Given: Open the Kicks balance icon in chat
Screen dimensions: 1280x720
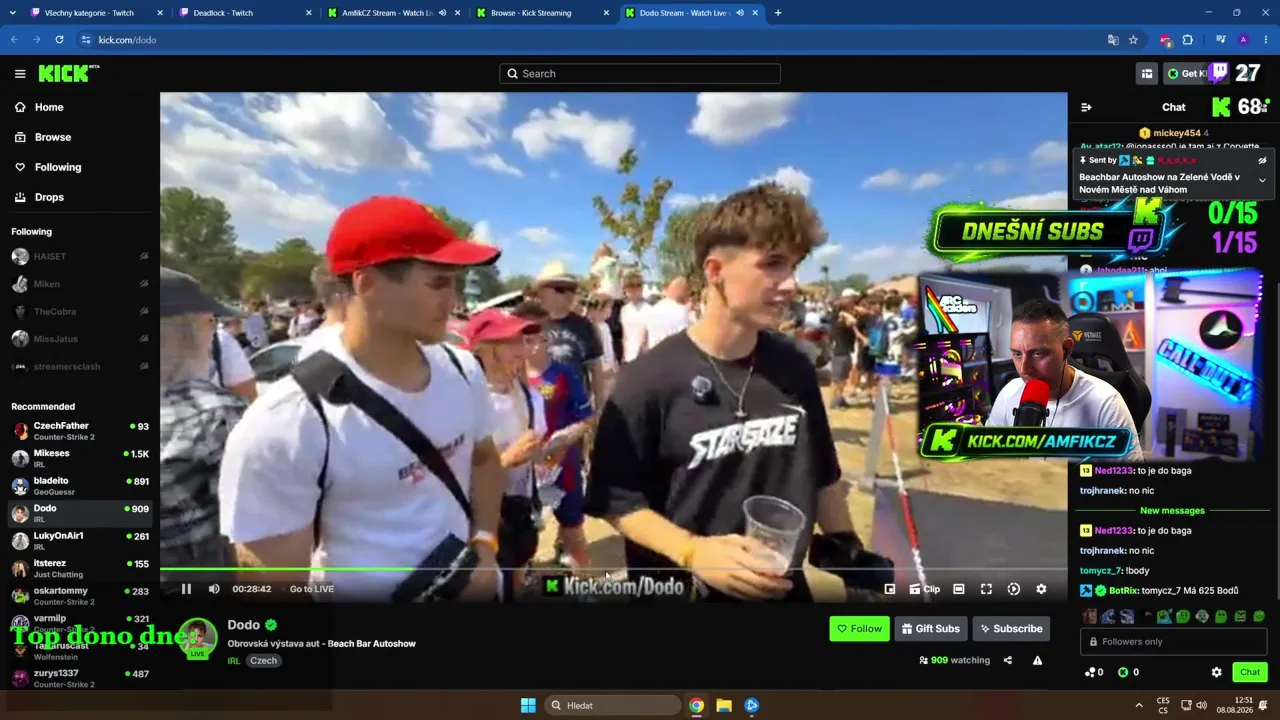Looking at the screenshot, I should click(1128, 672).
